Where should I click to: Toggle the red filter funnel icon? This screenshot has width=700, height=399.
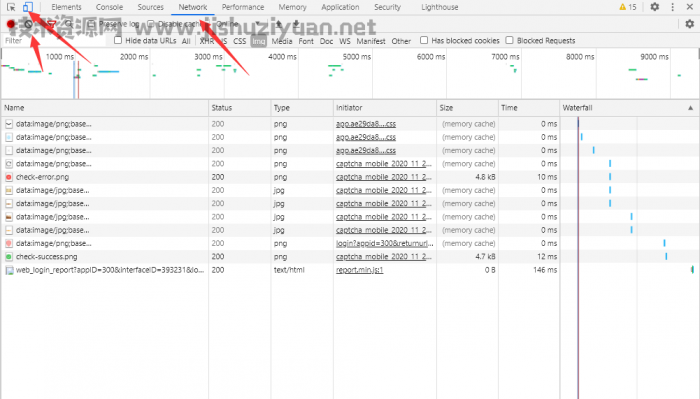[x=52, y=24]
